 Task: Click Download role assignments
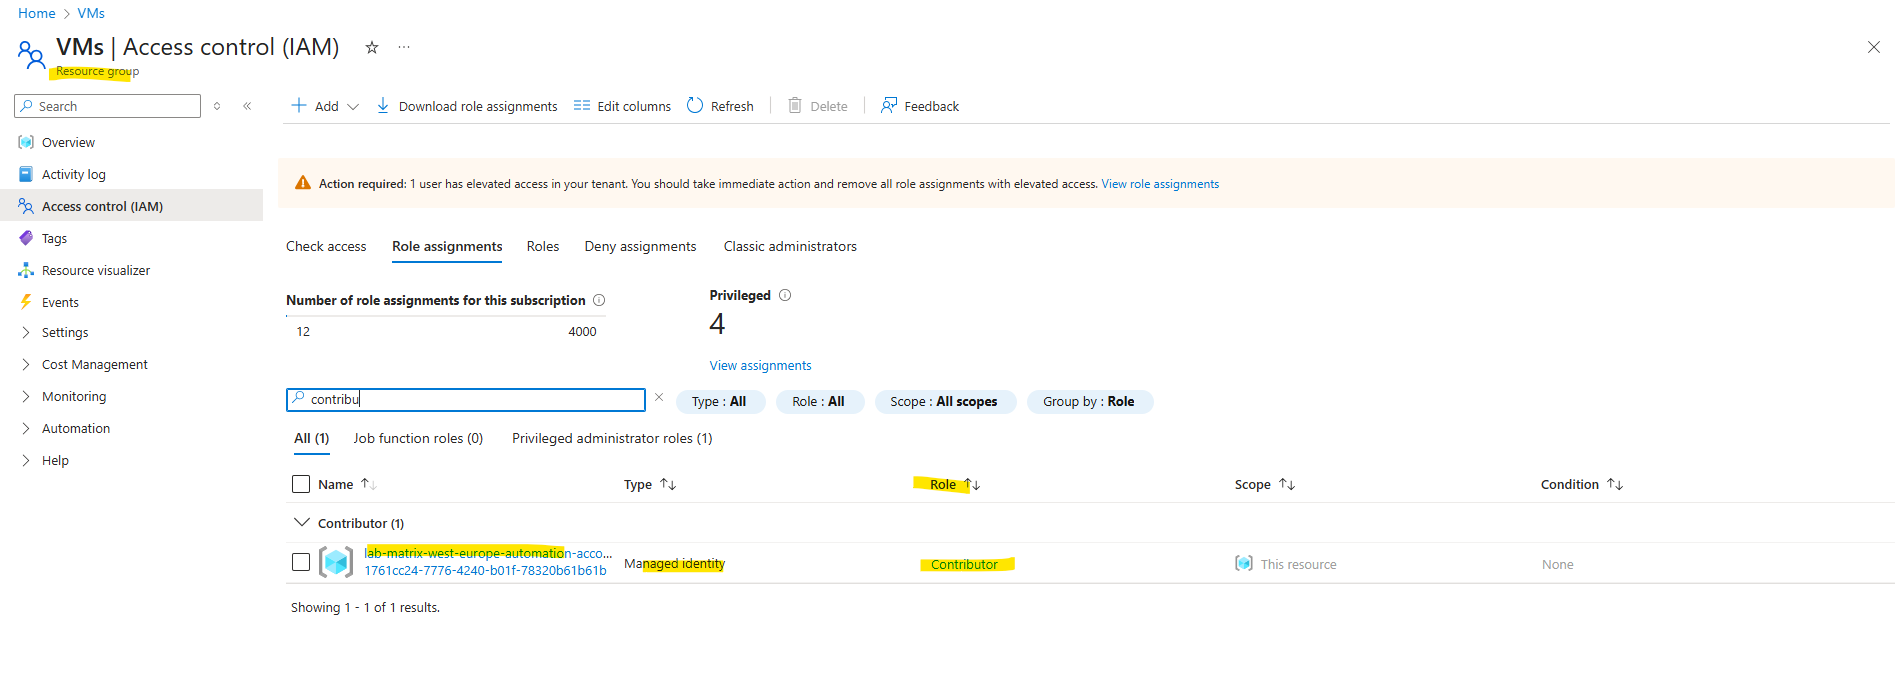point(467,106)
